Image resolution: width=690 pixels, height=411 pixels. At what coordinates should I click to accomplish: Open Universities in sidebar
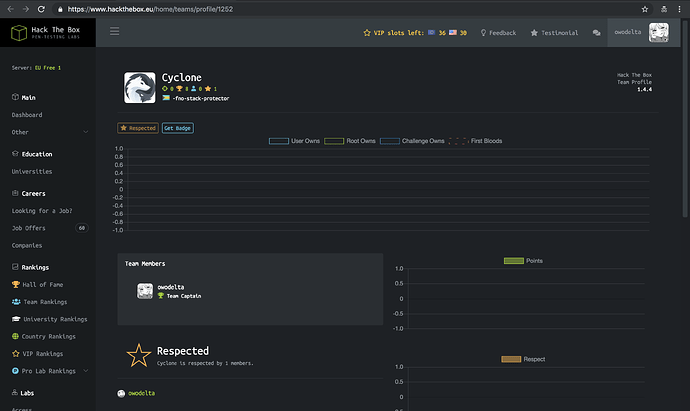(x=32, y=172)
